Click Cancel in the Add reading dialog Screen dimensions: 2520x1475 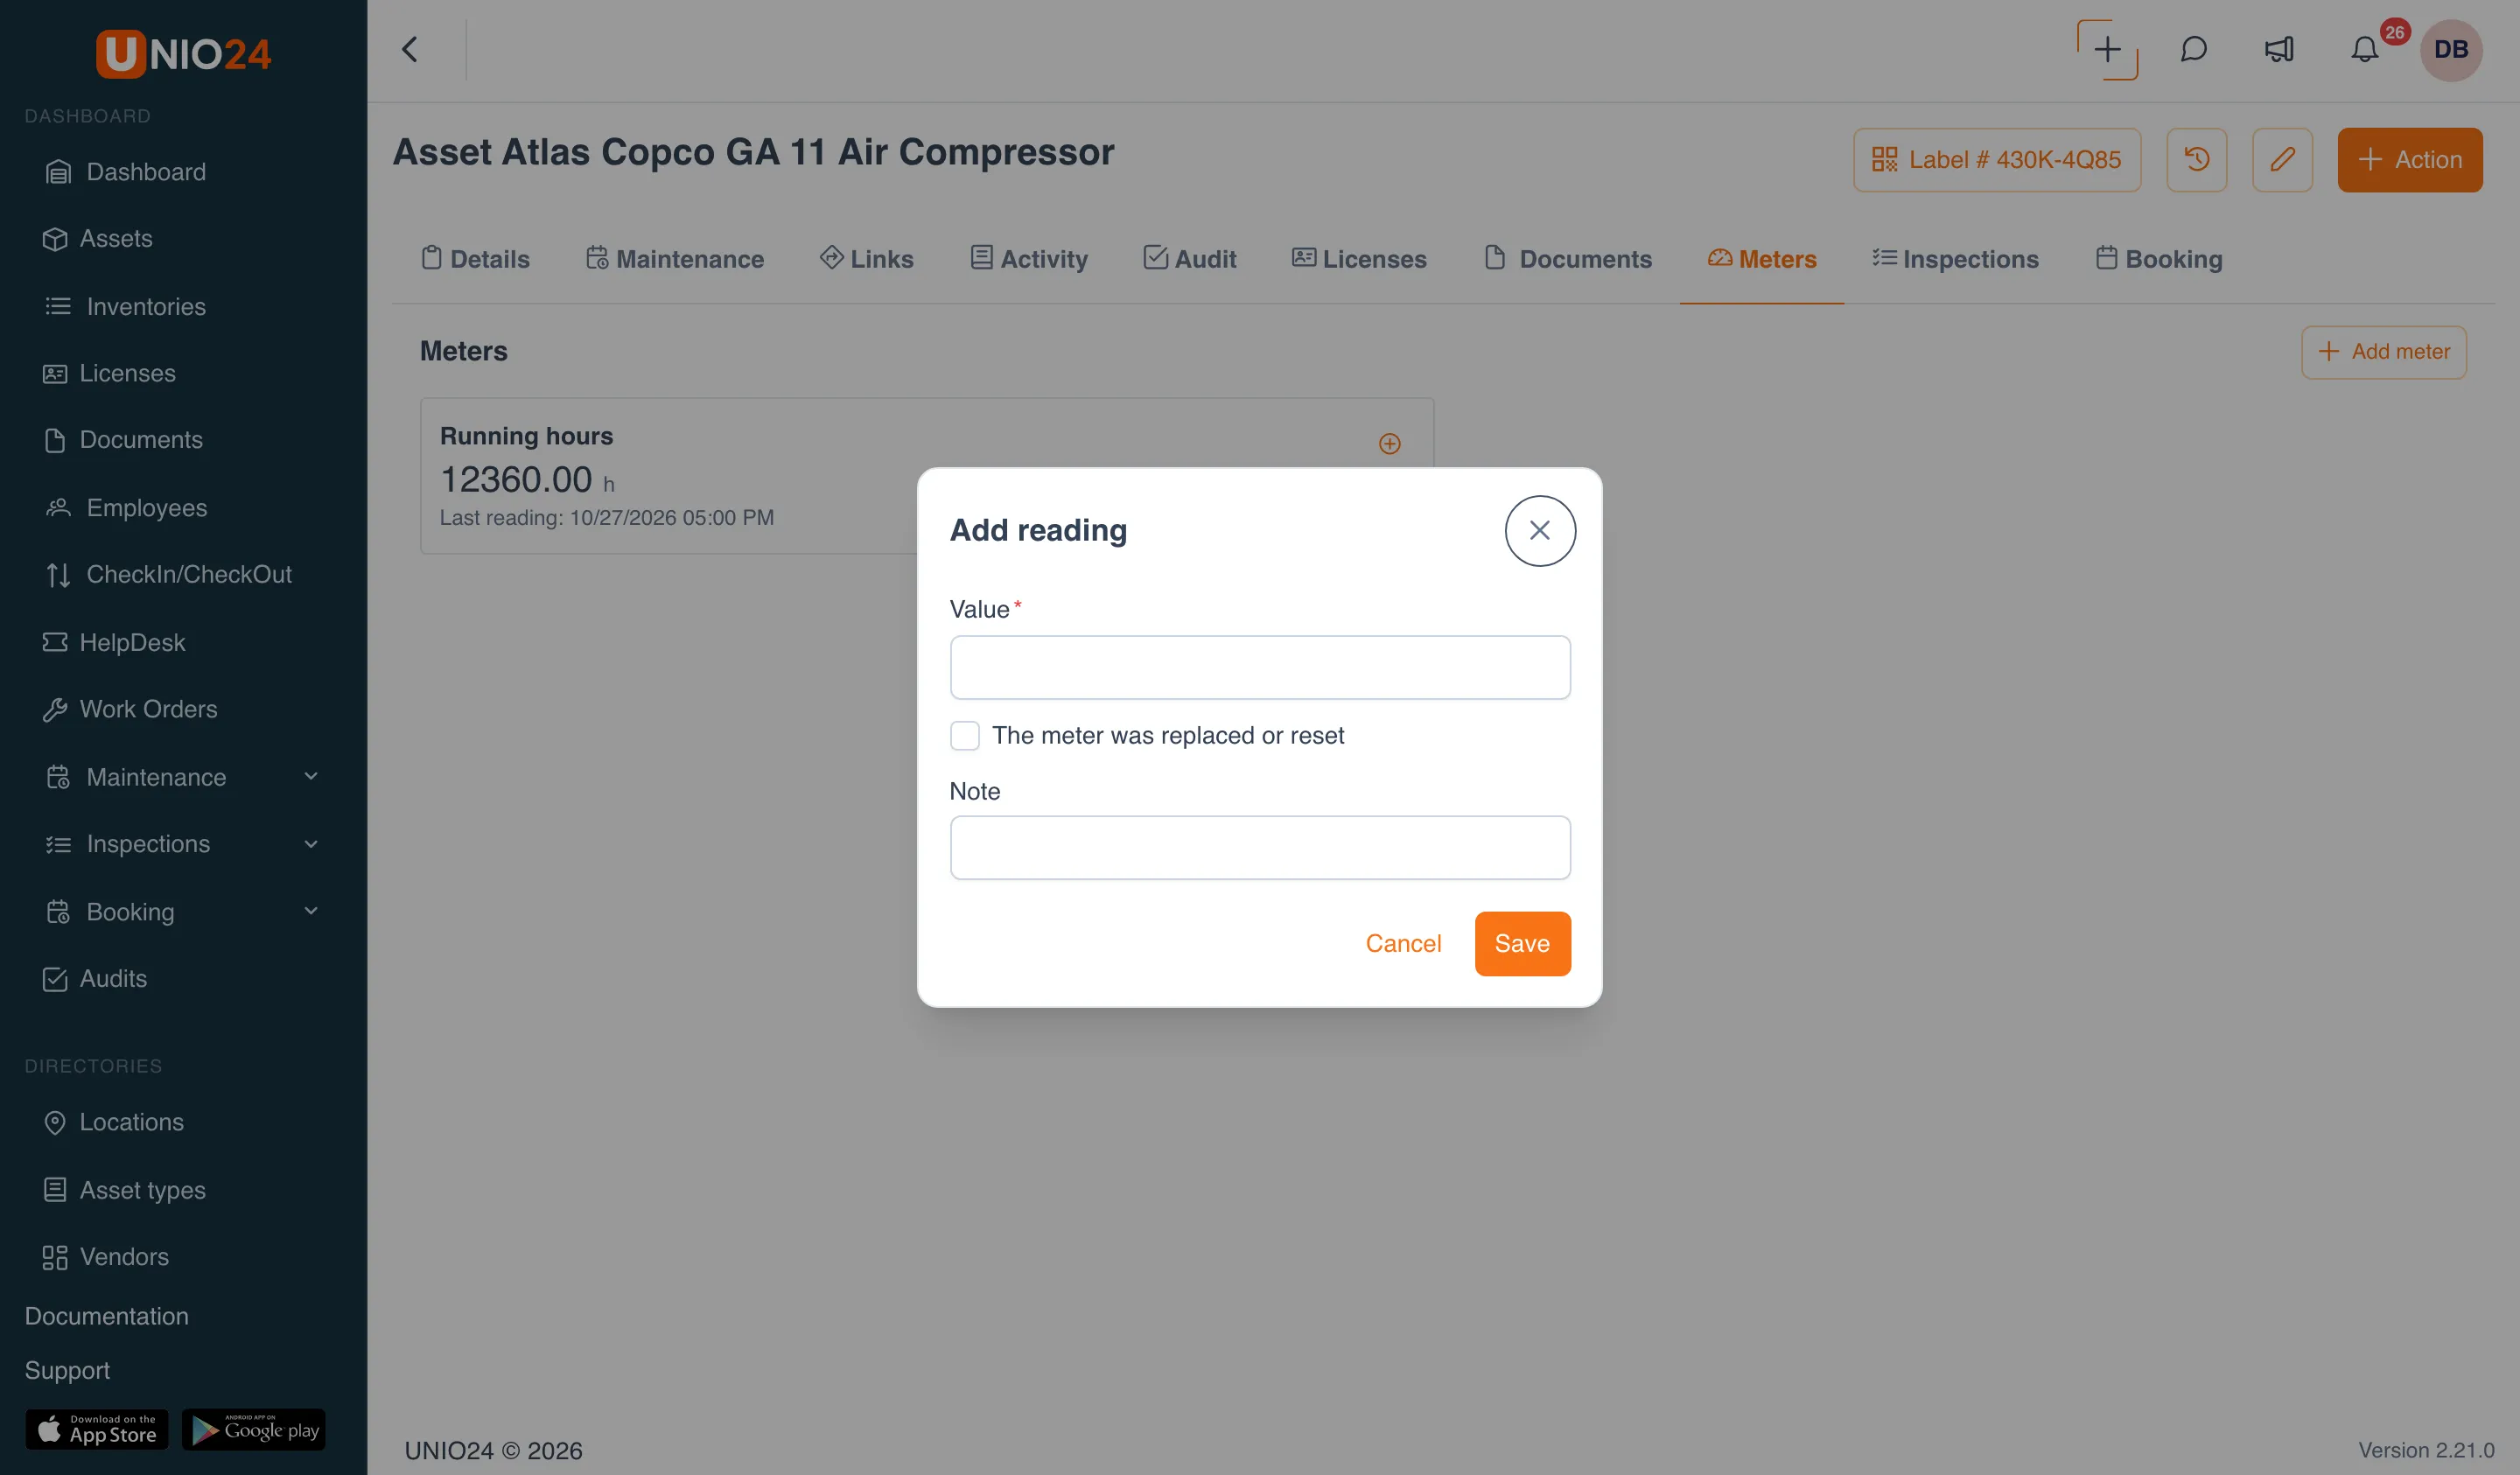tap(1403, 944)
